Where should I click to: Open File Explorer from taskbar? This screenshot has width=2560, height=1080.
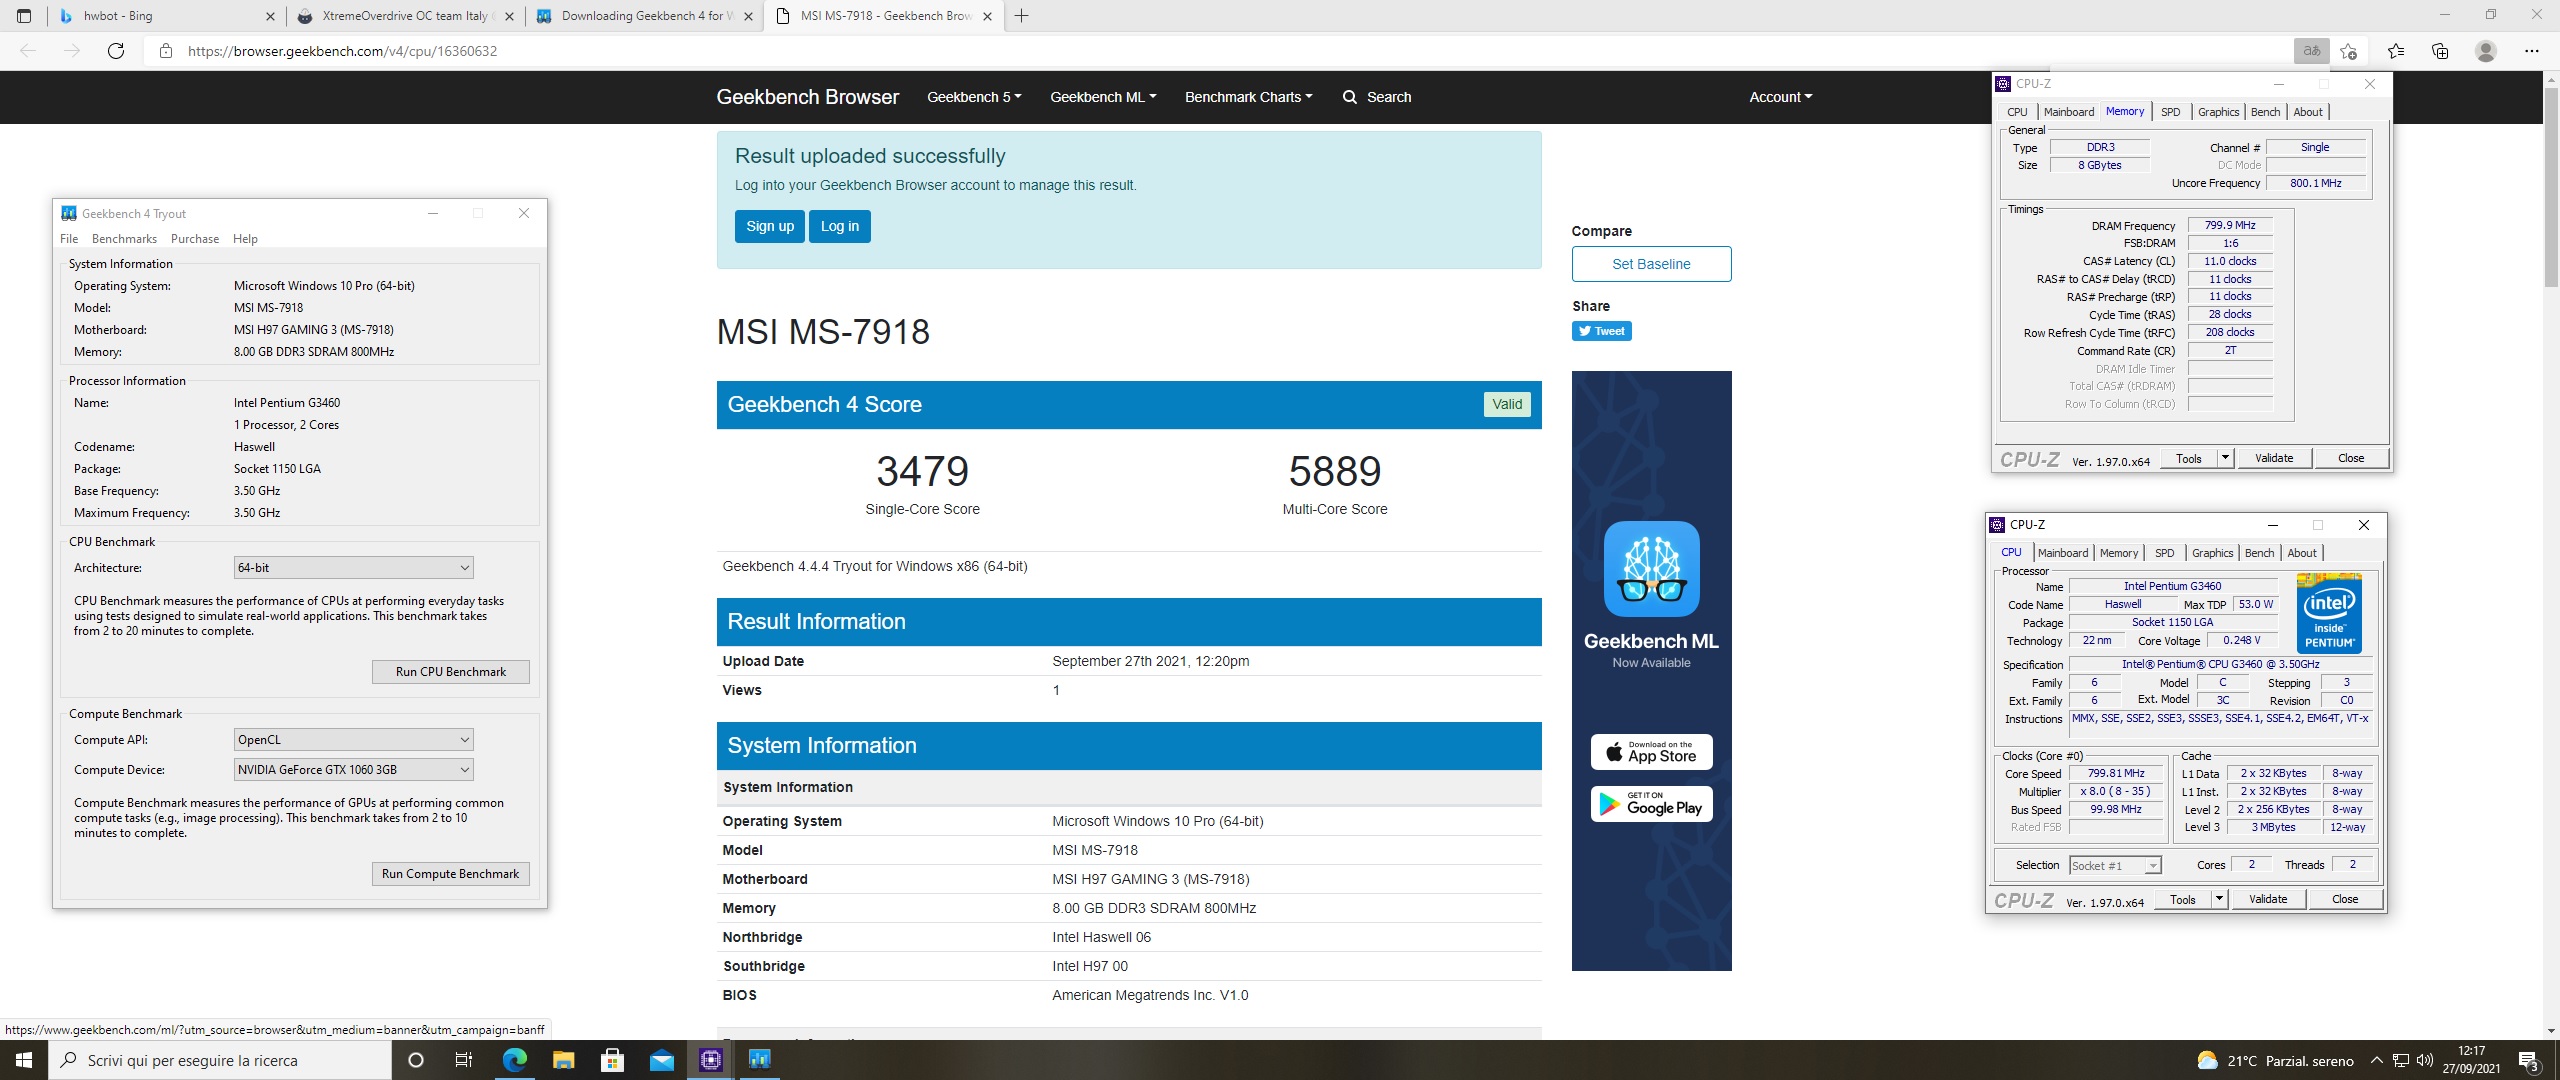(x=563, y=1060)
